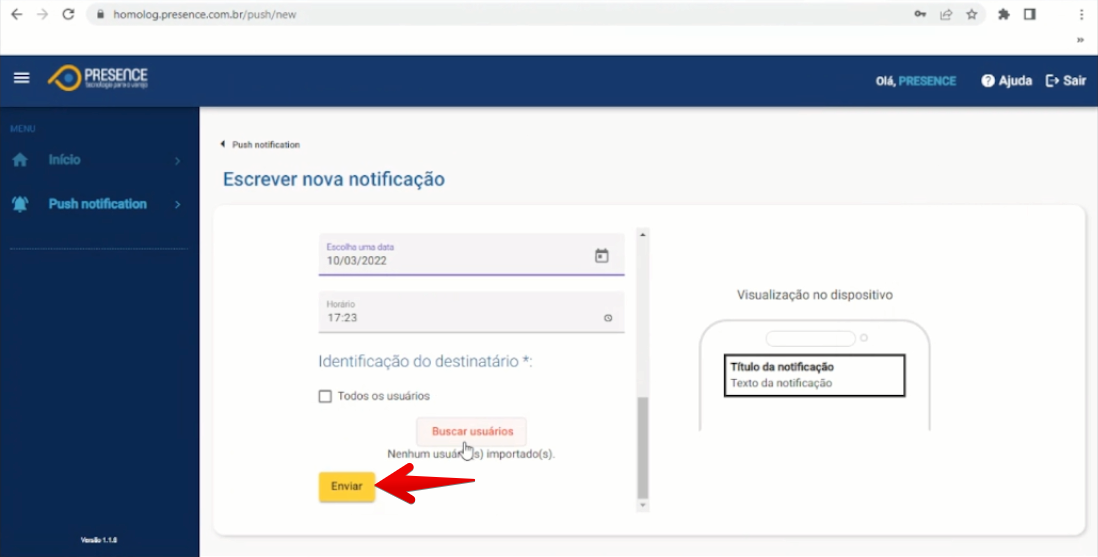The image size is (1098, 557).
Task: Open the hamburger menu icon
Action: [22, 78]
